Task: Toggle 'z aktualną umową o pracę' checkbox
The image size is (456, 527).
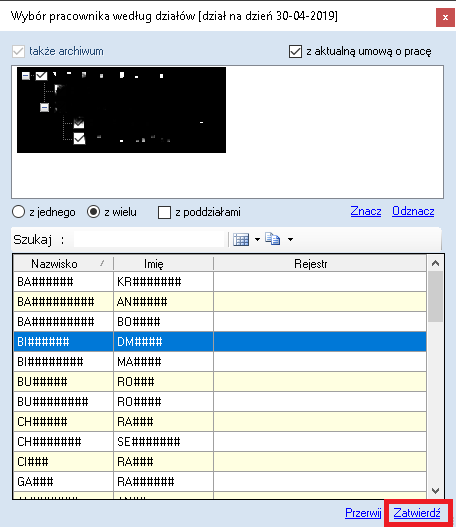Action: click(x=295, y=52)
